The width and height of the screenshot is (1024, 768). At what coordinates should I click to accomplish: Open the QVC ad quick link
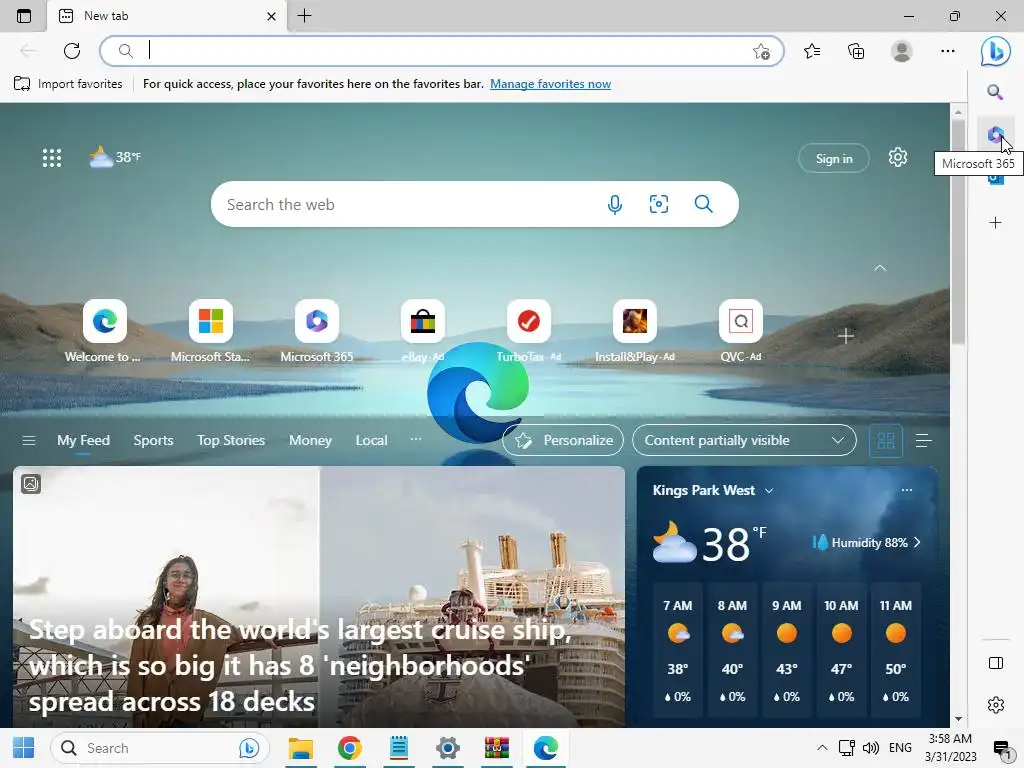(741, 331)
